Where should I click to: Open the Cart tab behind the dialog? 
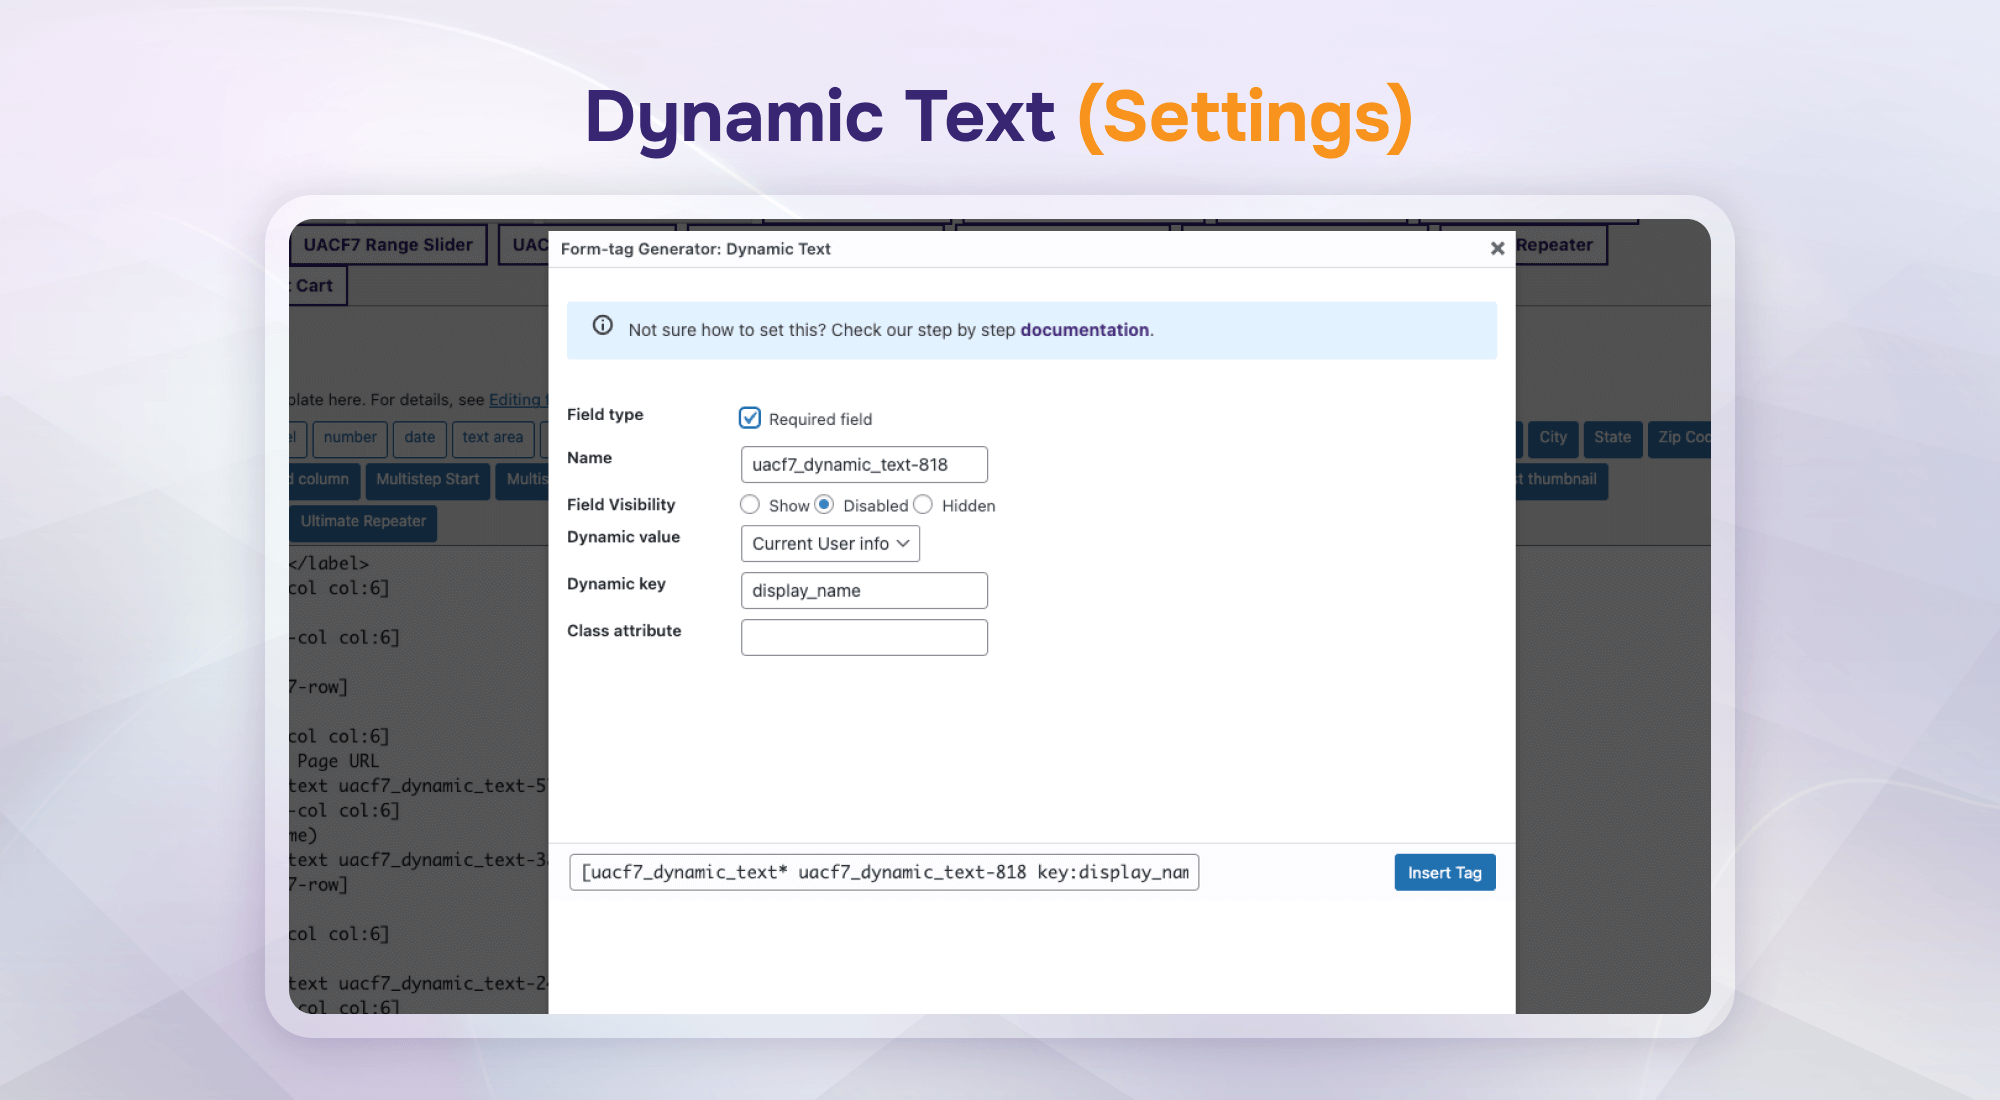point(317,286)
